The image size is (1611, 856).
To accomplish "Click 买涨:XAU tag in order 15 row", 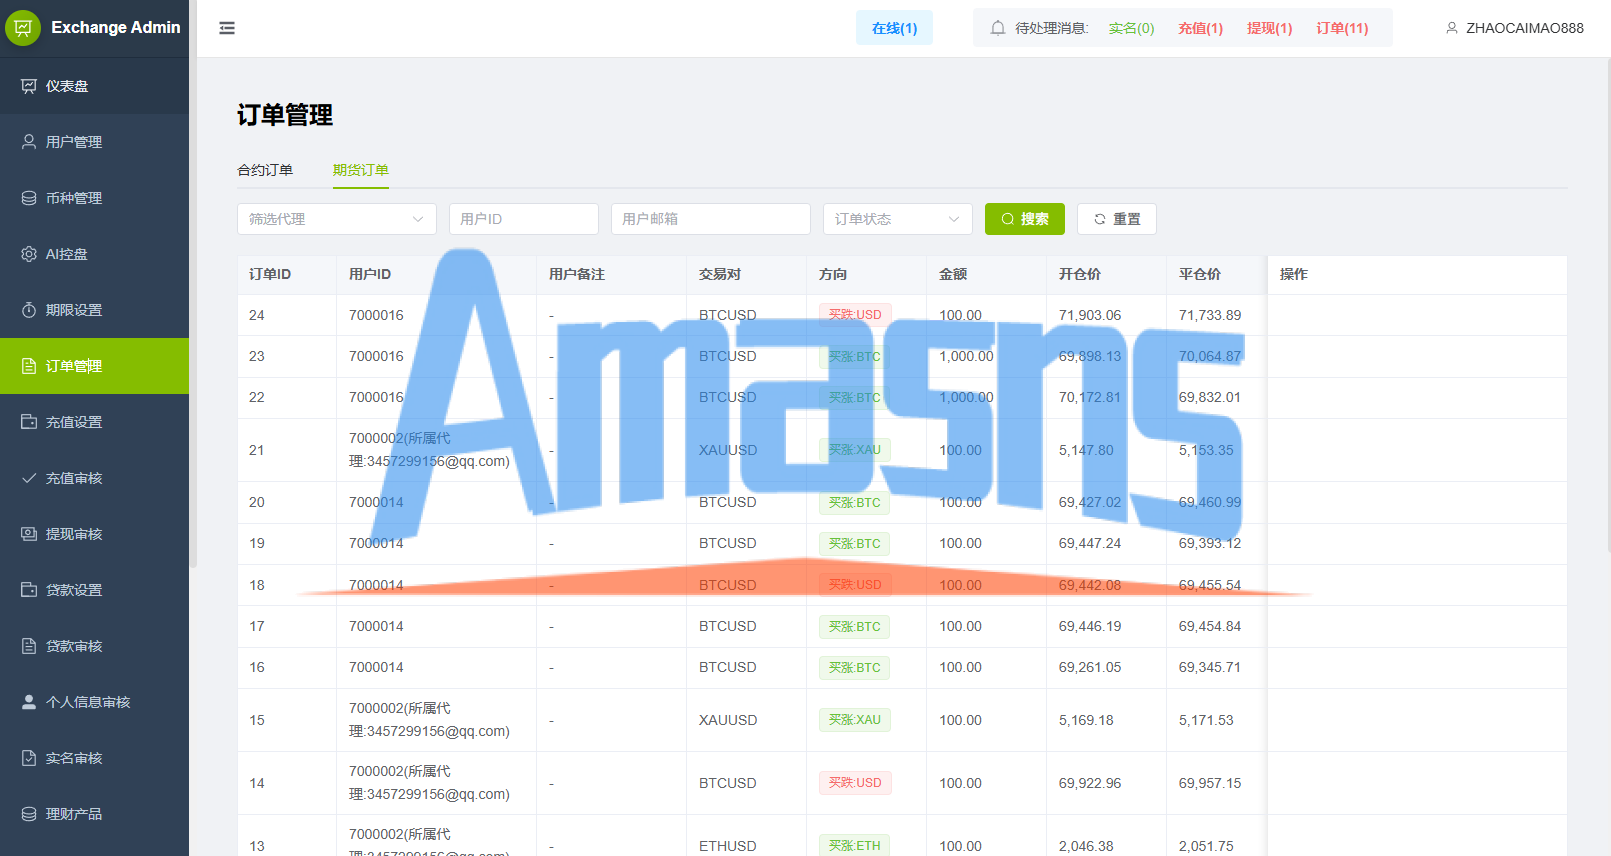I will point(855,720).
